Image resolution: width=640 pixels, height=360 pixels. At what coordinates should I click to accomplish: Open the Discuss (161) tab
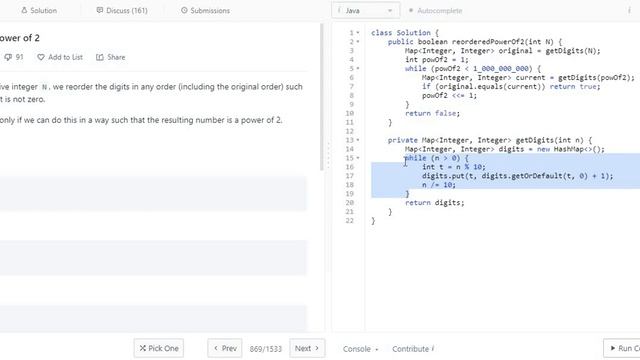pos(122,11)
